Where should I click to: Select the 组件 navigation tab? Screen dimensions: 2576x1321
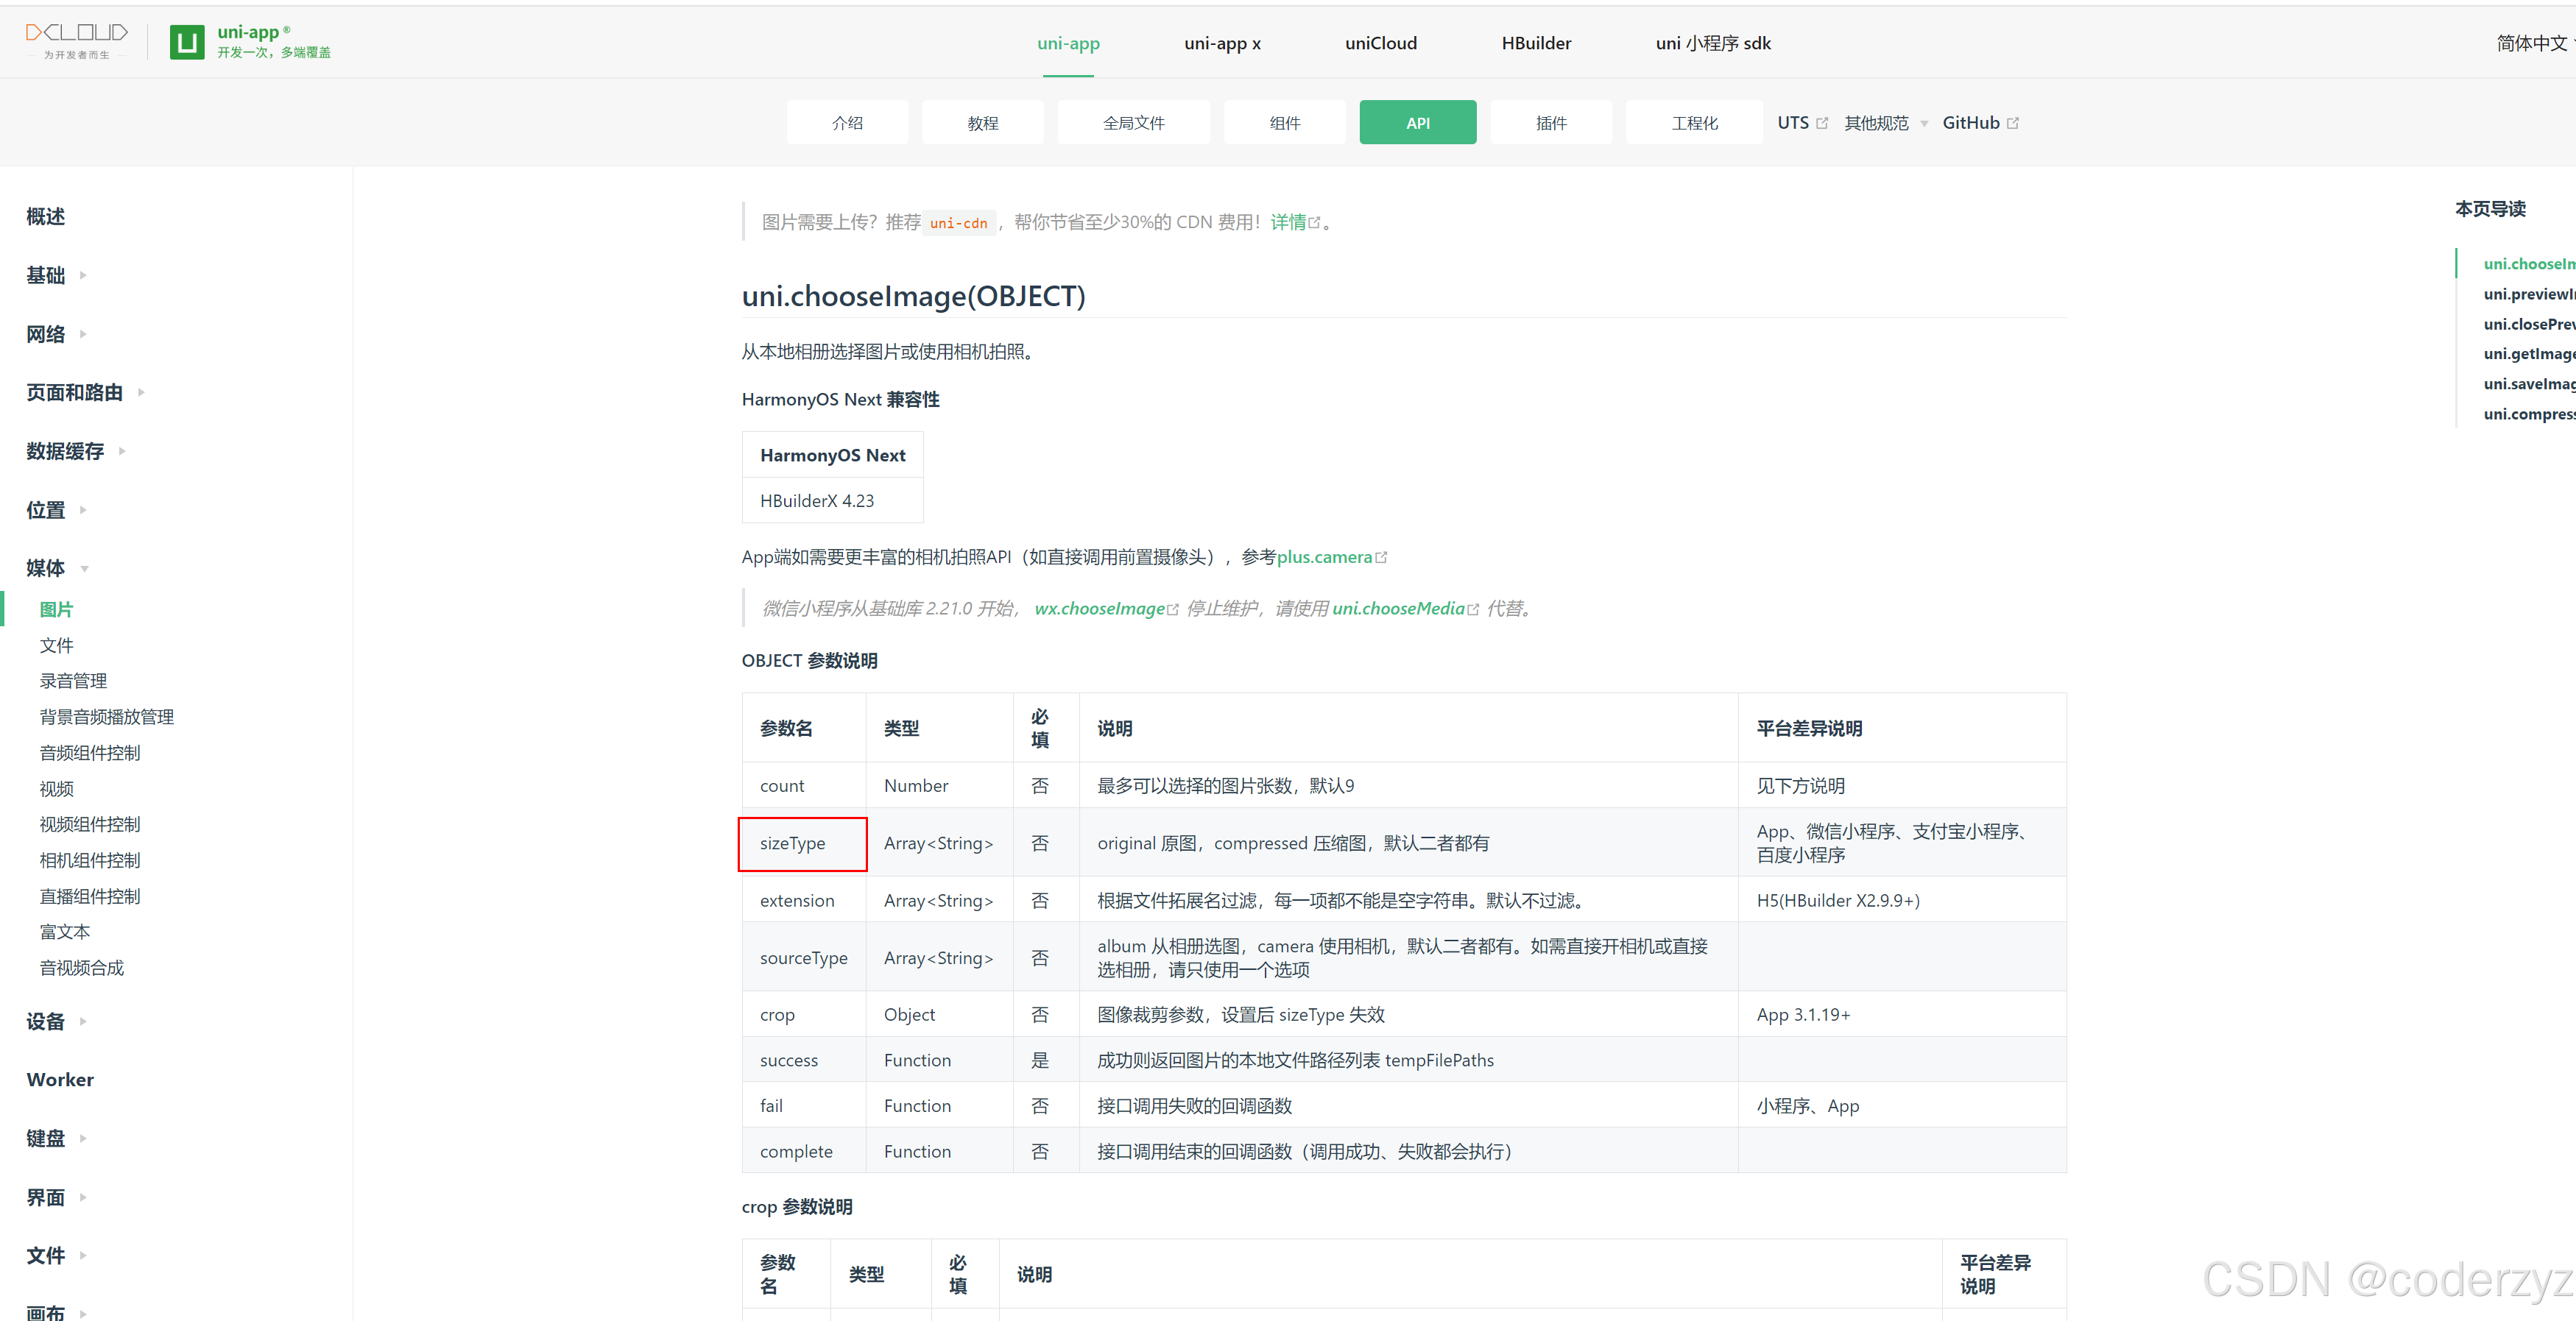[1284, 123]
